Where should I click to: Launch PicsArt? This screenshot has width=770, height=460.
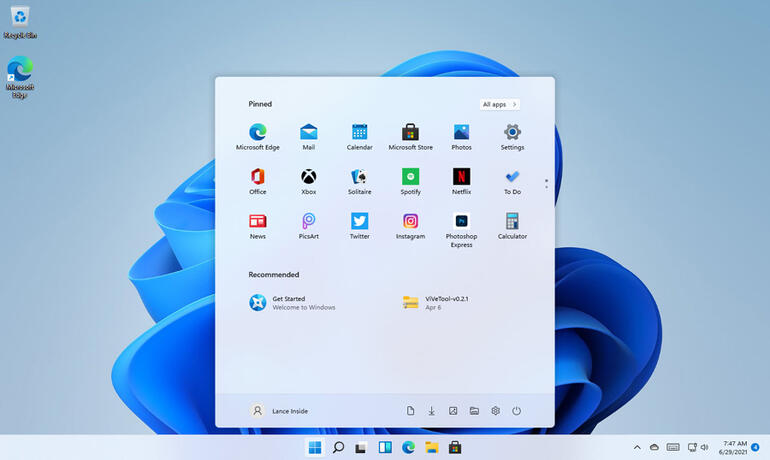308,226
